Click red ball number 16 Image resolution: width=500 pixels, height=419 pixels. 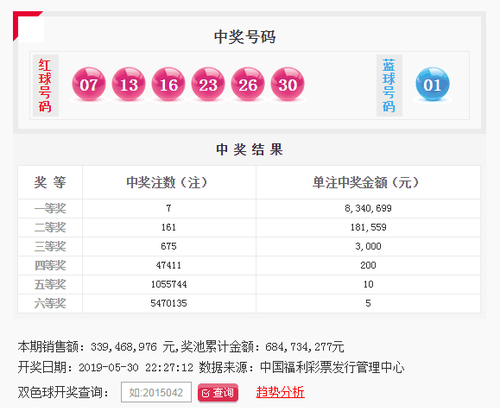[x=168, y=84]
